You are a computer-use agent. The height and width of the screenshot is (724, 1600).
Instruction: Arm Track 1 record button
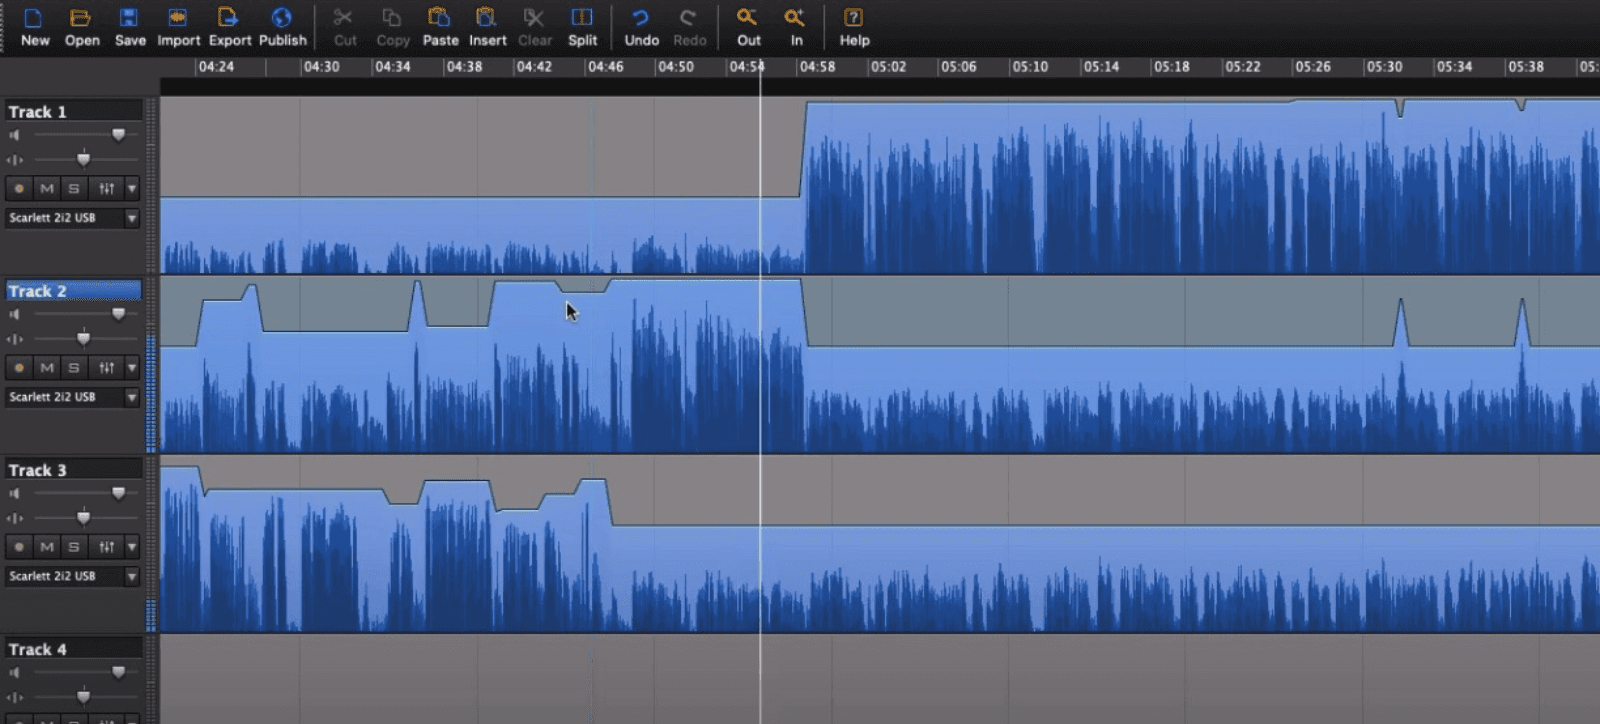(19, 188)
